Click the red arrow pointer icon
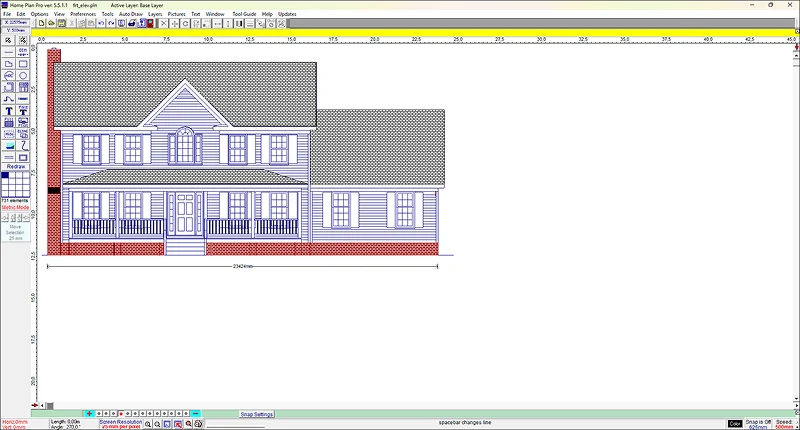This screenshot has width=800, height=430. [178, 424]
